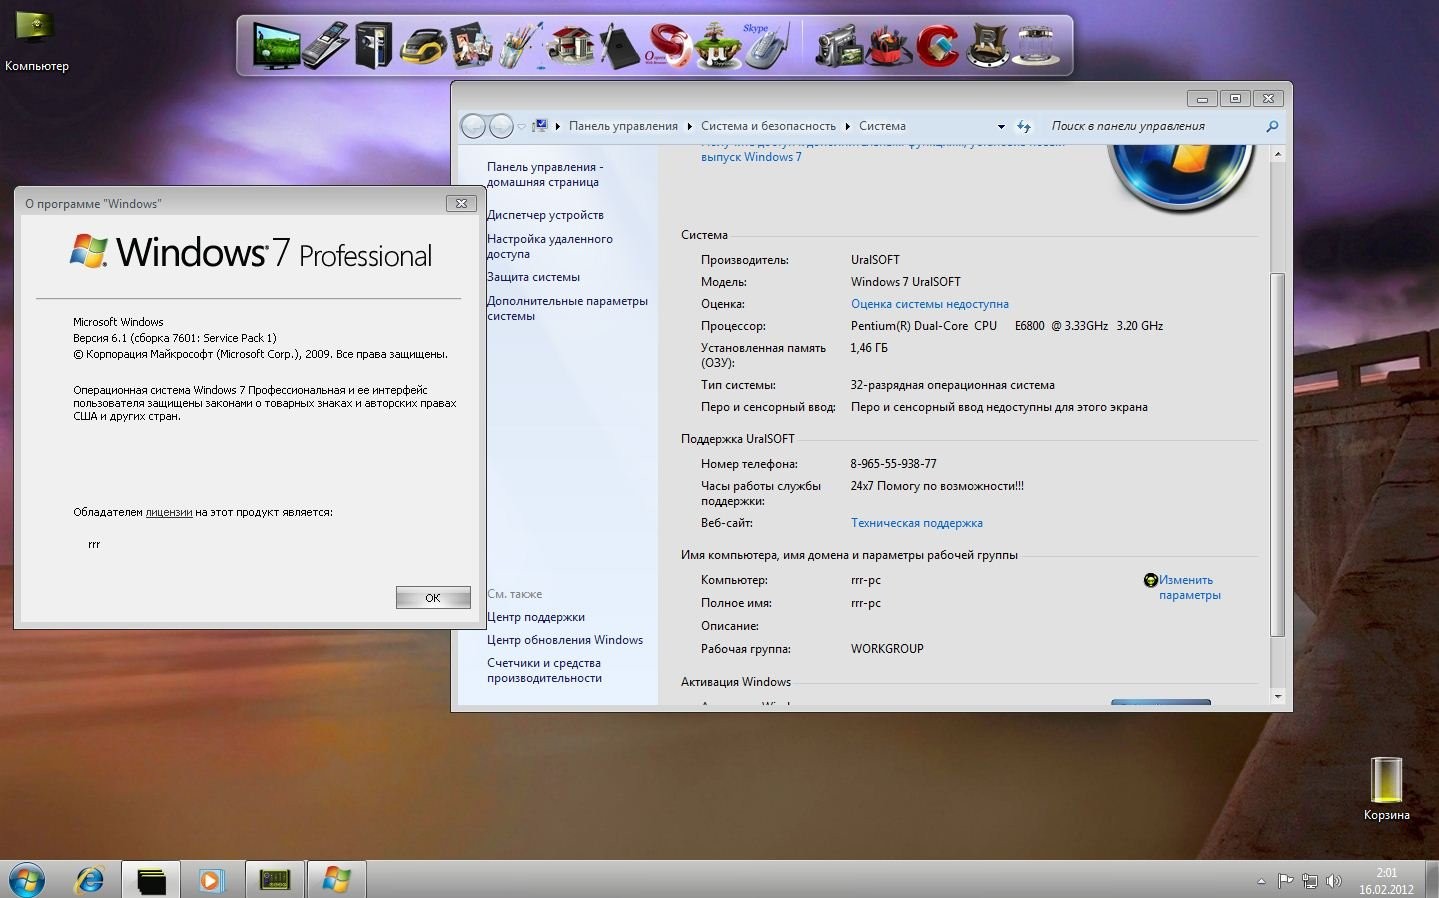Click the search magnifier icon

coord(1272,126)
